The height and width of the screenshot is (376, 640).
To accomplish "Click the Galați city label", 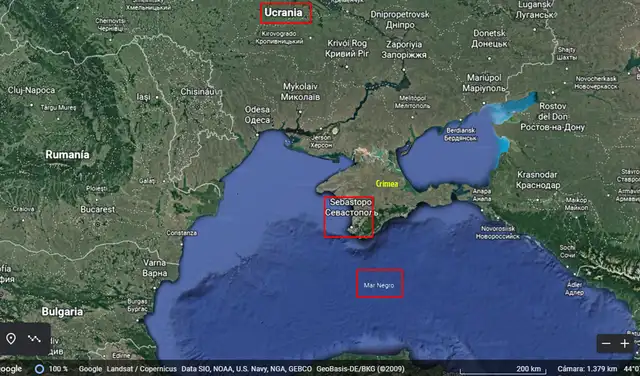I will click(147, 181).
